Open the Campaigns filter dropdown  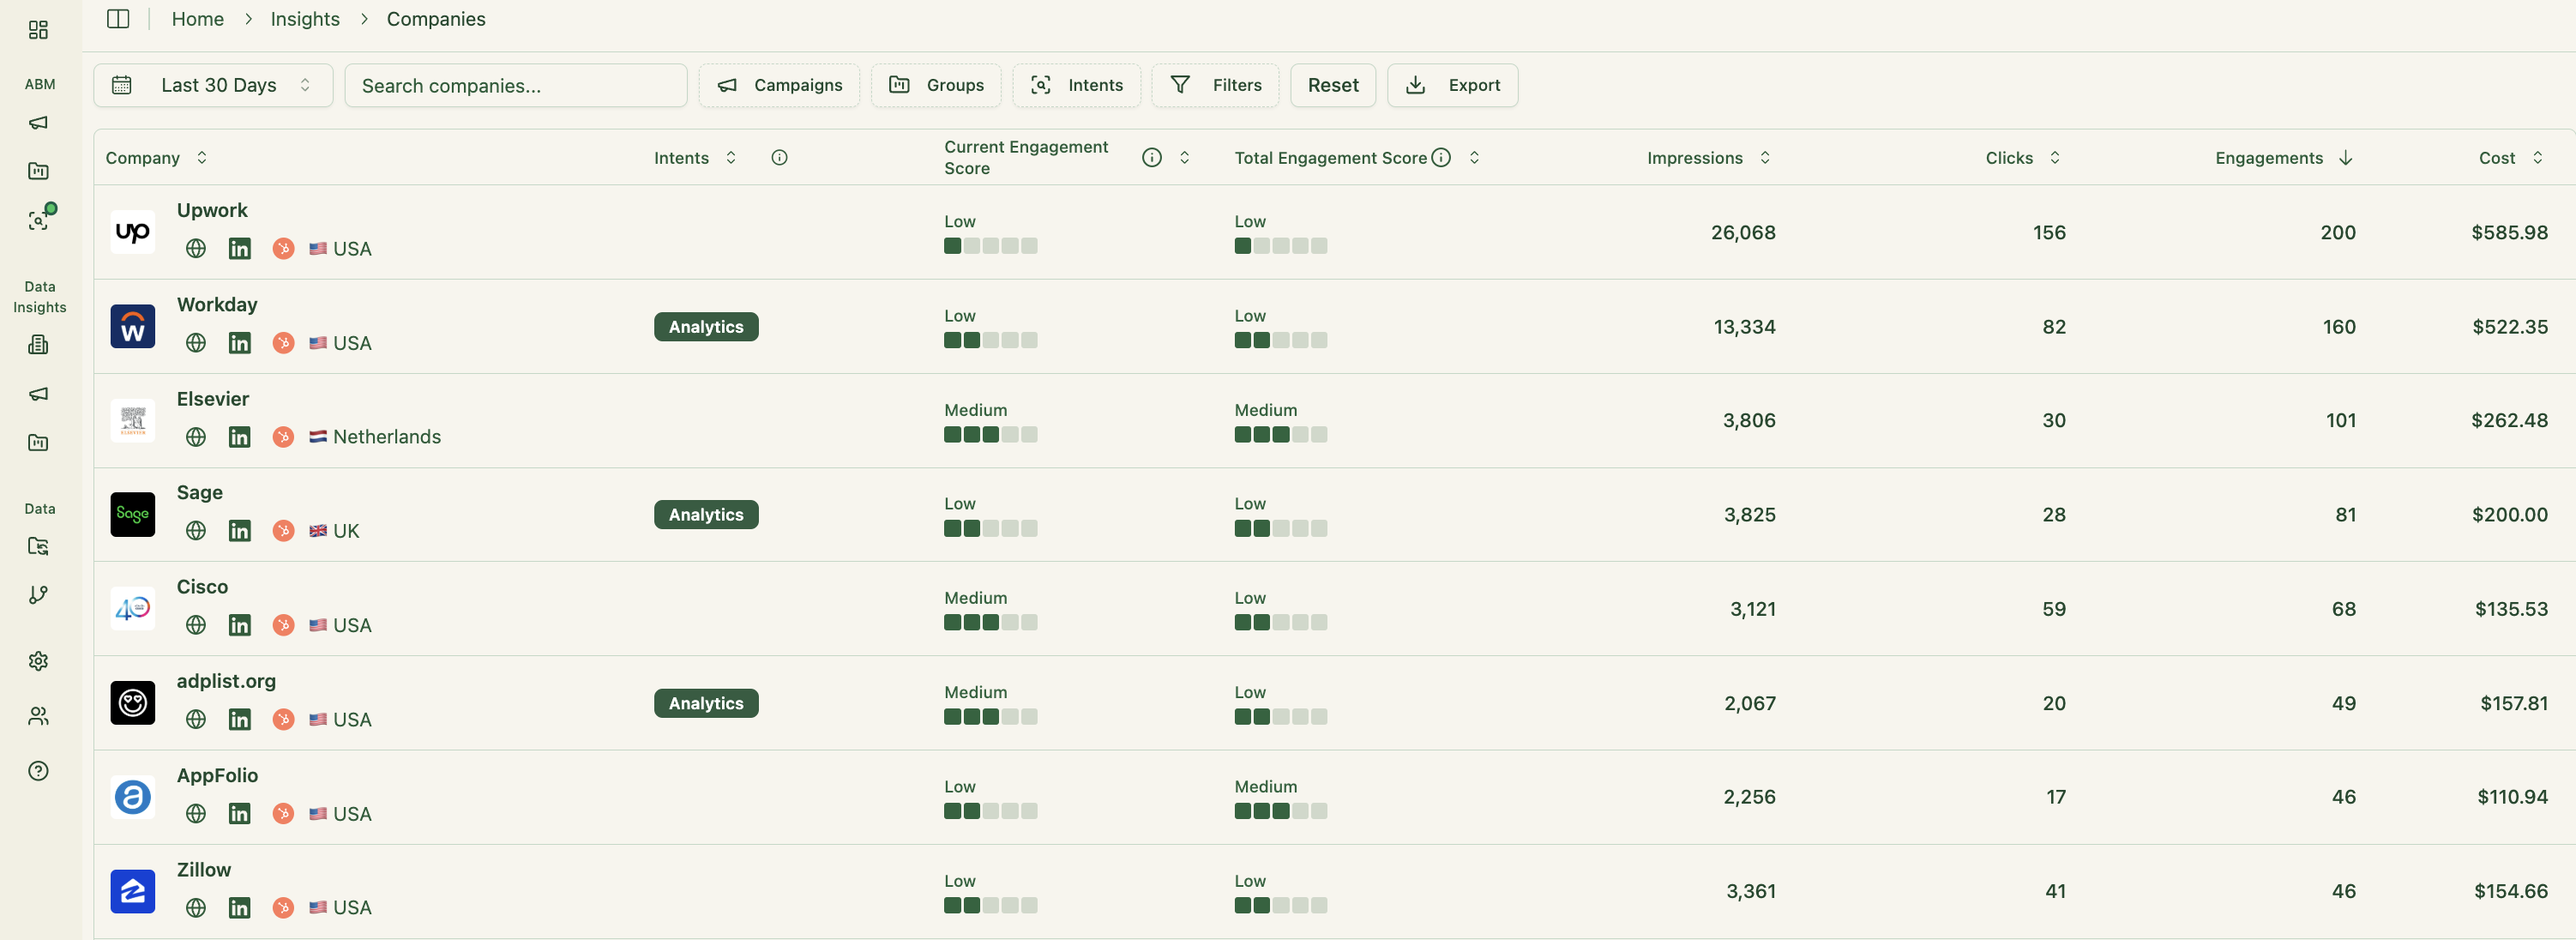779,86
